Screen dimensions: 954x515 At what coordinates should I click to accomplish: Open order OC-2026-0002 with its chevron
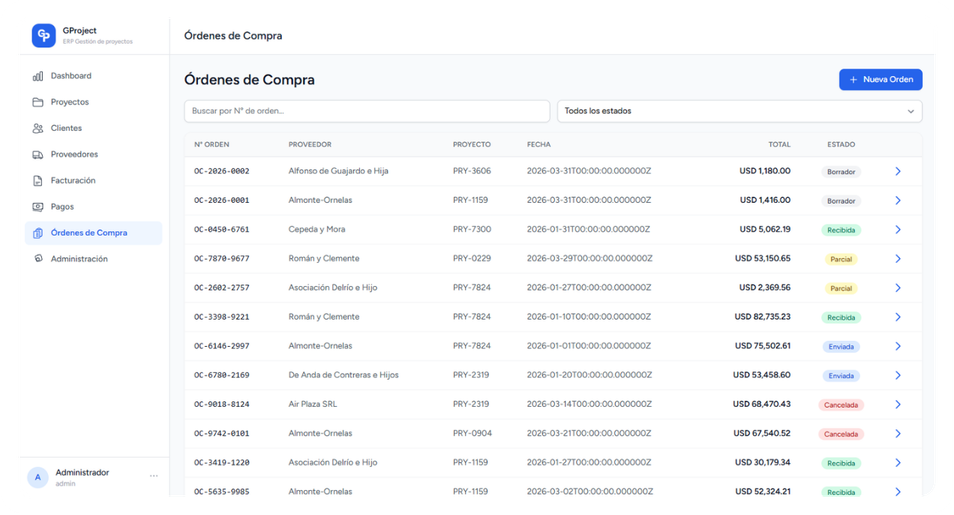point(897,171)
